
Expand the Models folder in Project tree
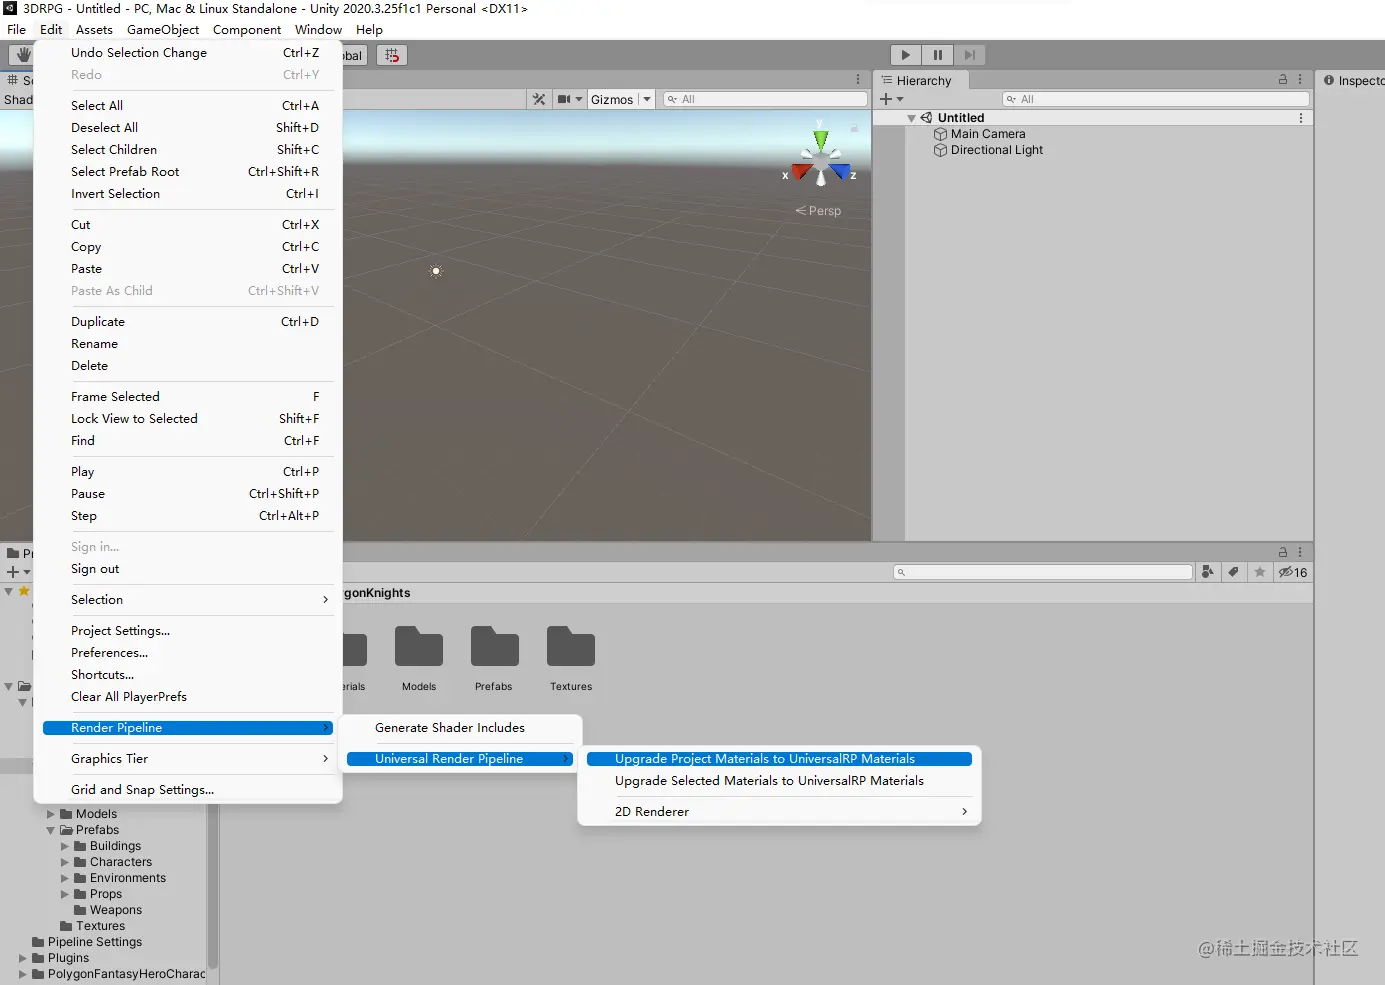point(51,814)
